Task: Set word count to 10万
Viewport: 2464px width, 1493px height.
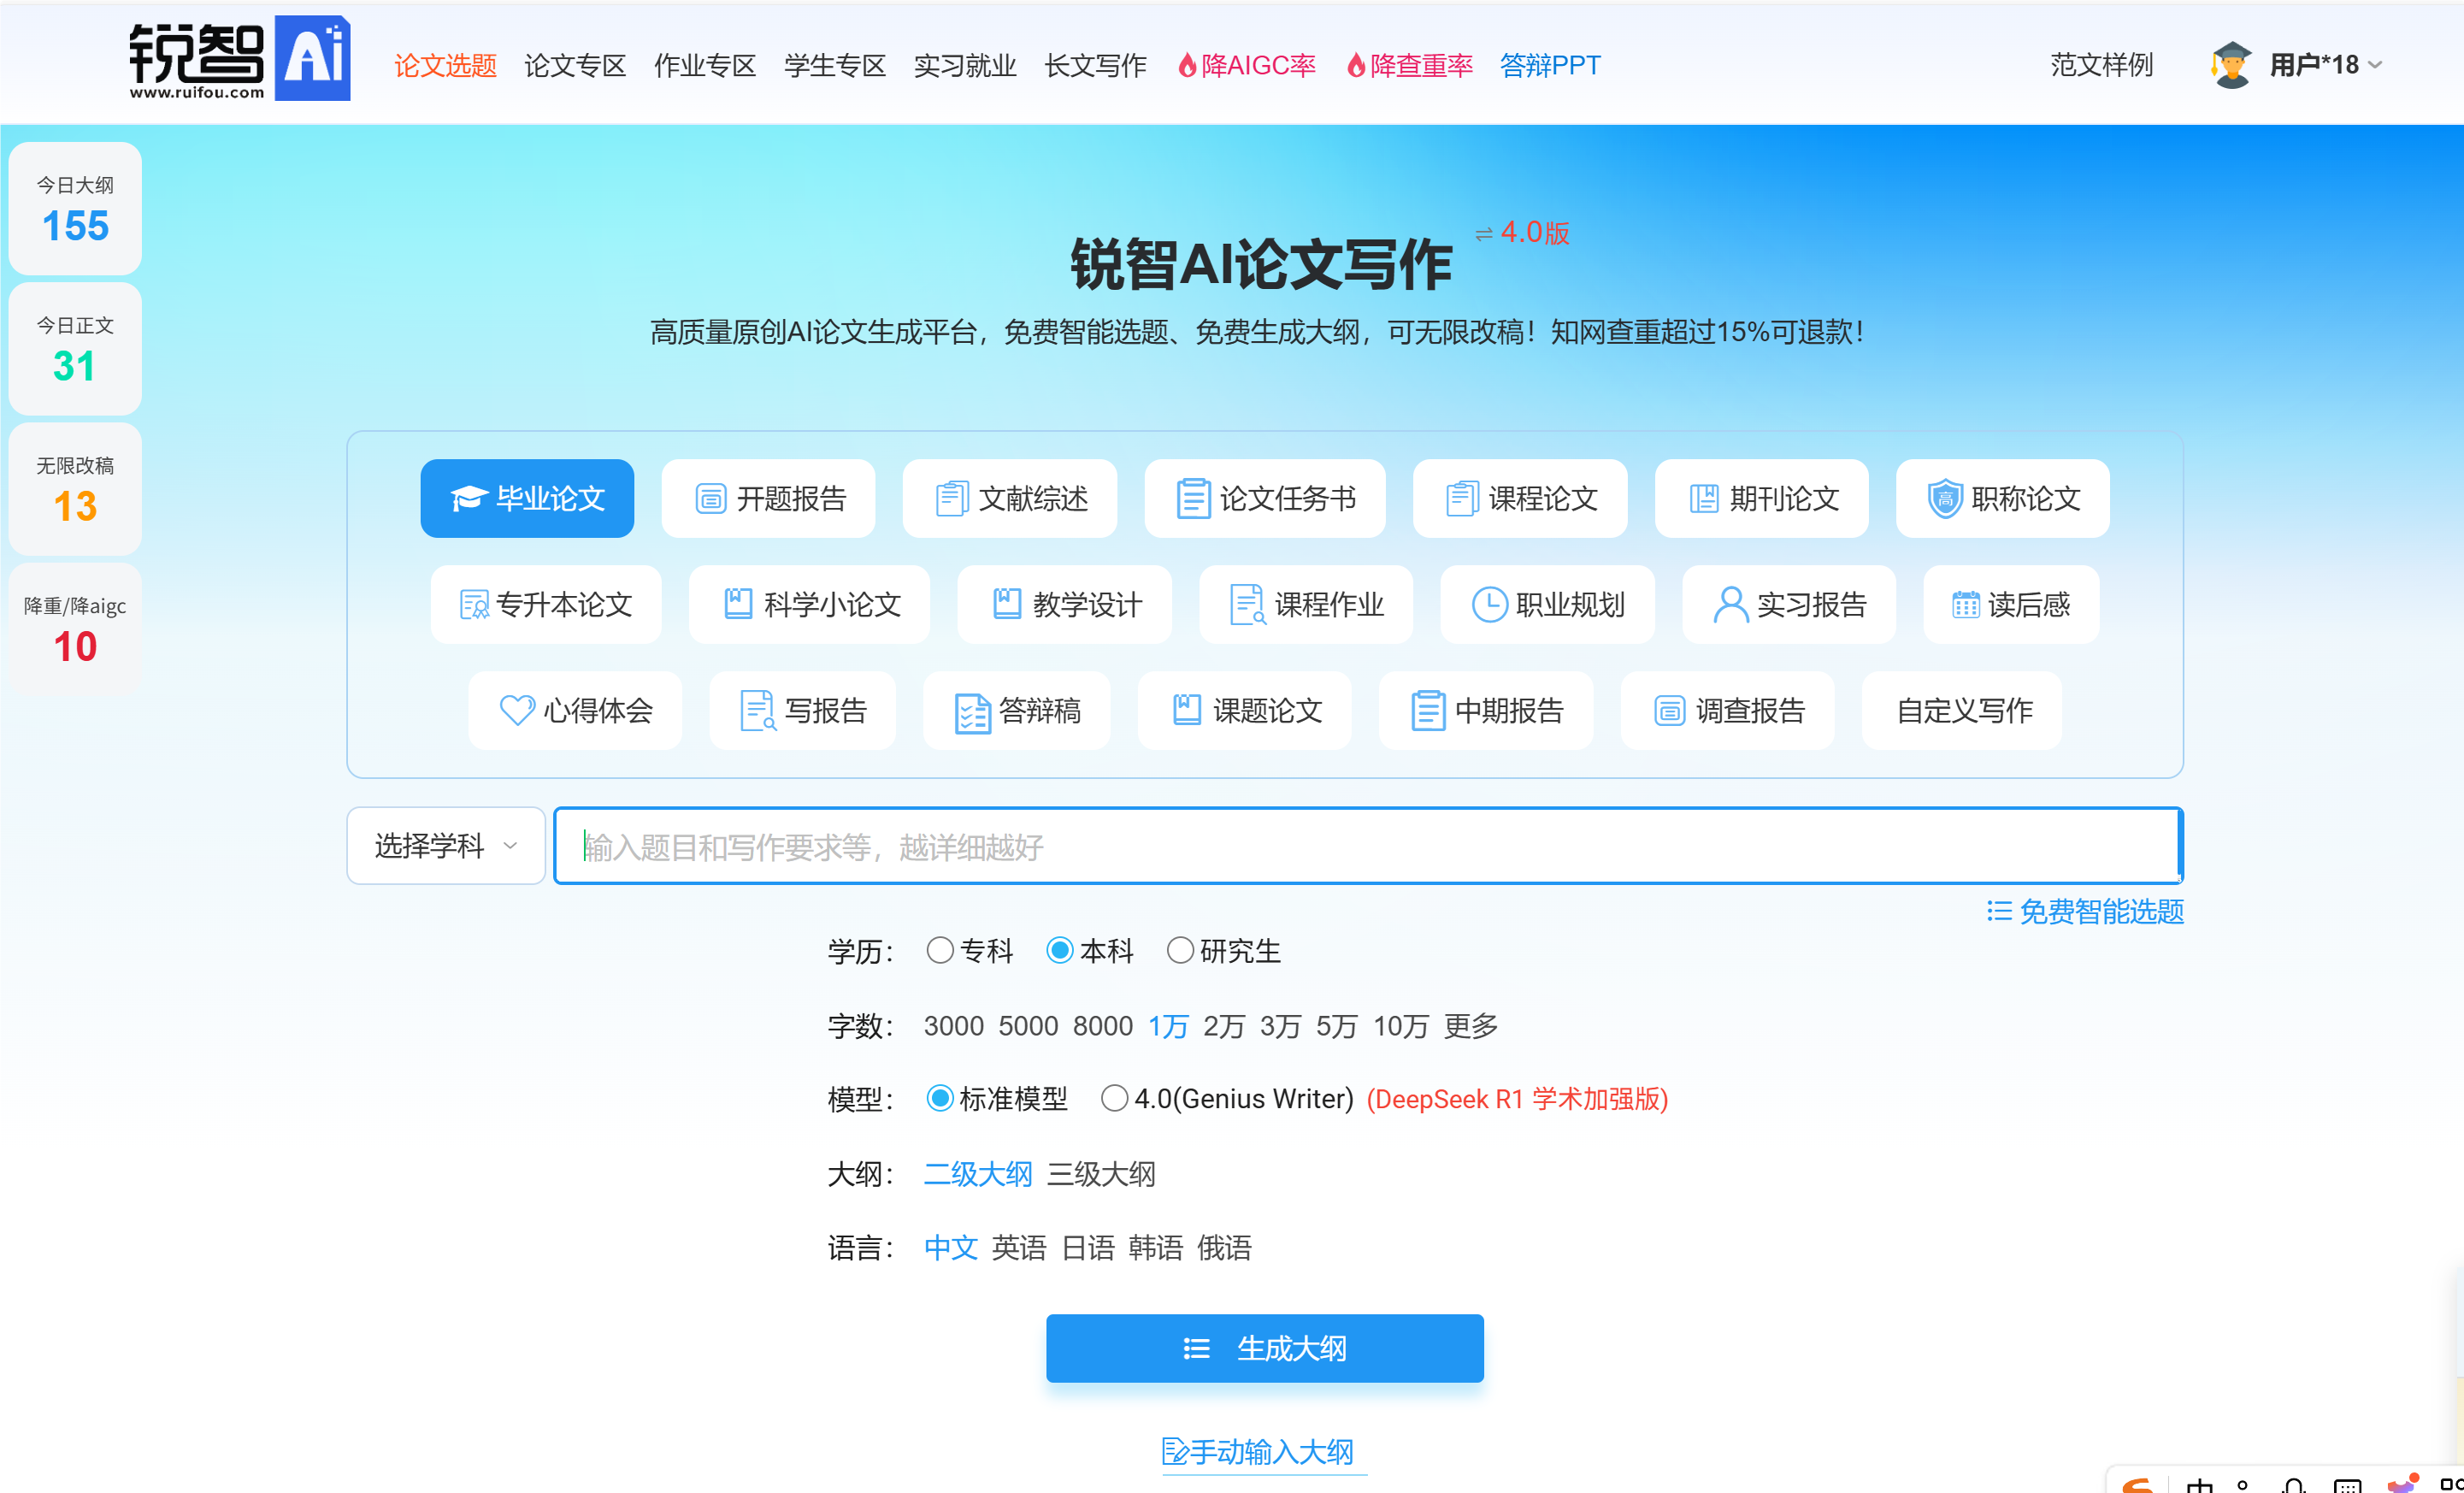Action: [x=1400, y=1026]
